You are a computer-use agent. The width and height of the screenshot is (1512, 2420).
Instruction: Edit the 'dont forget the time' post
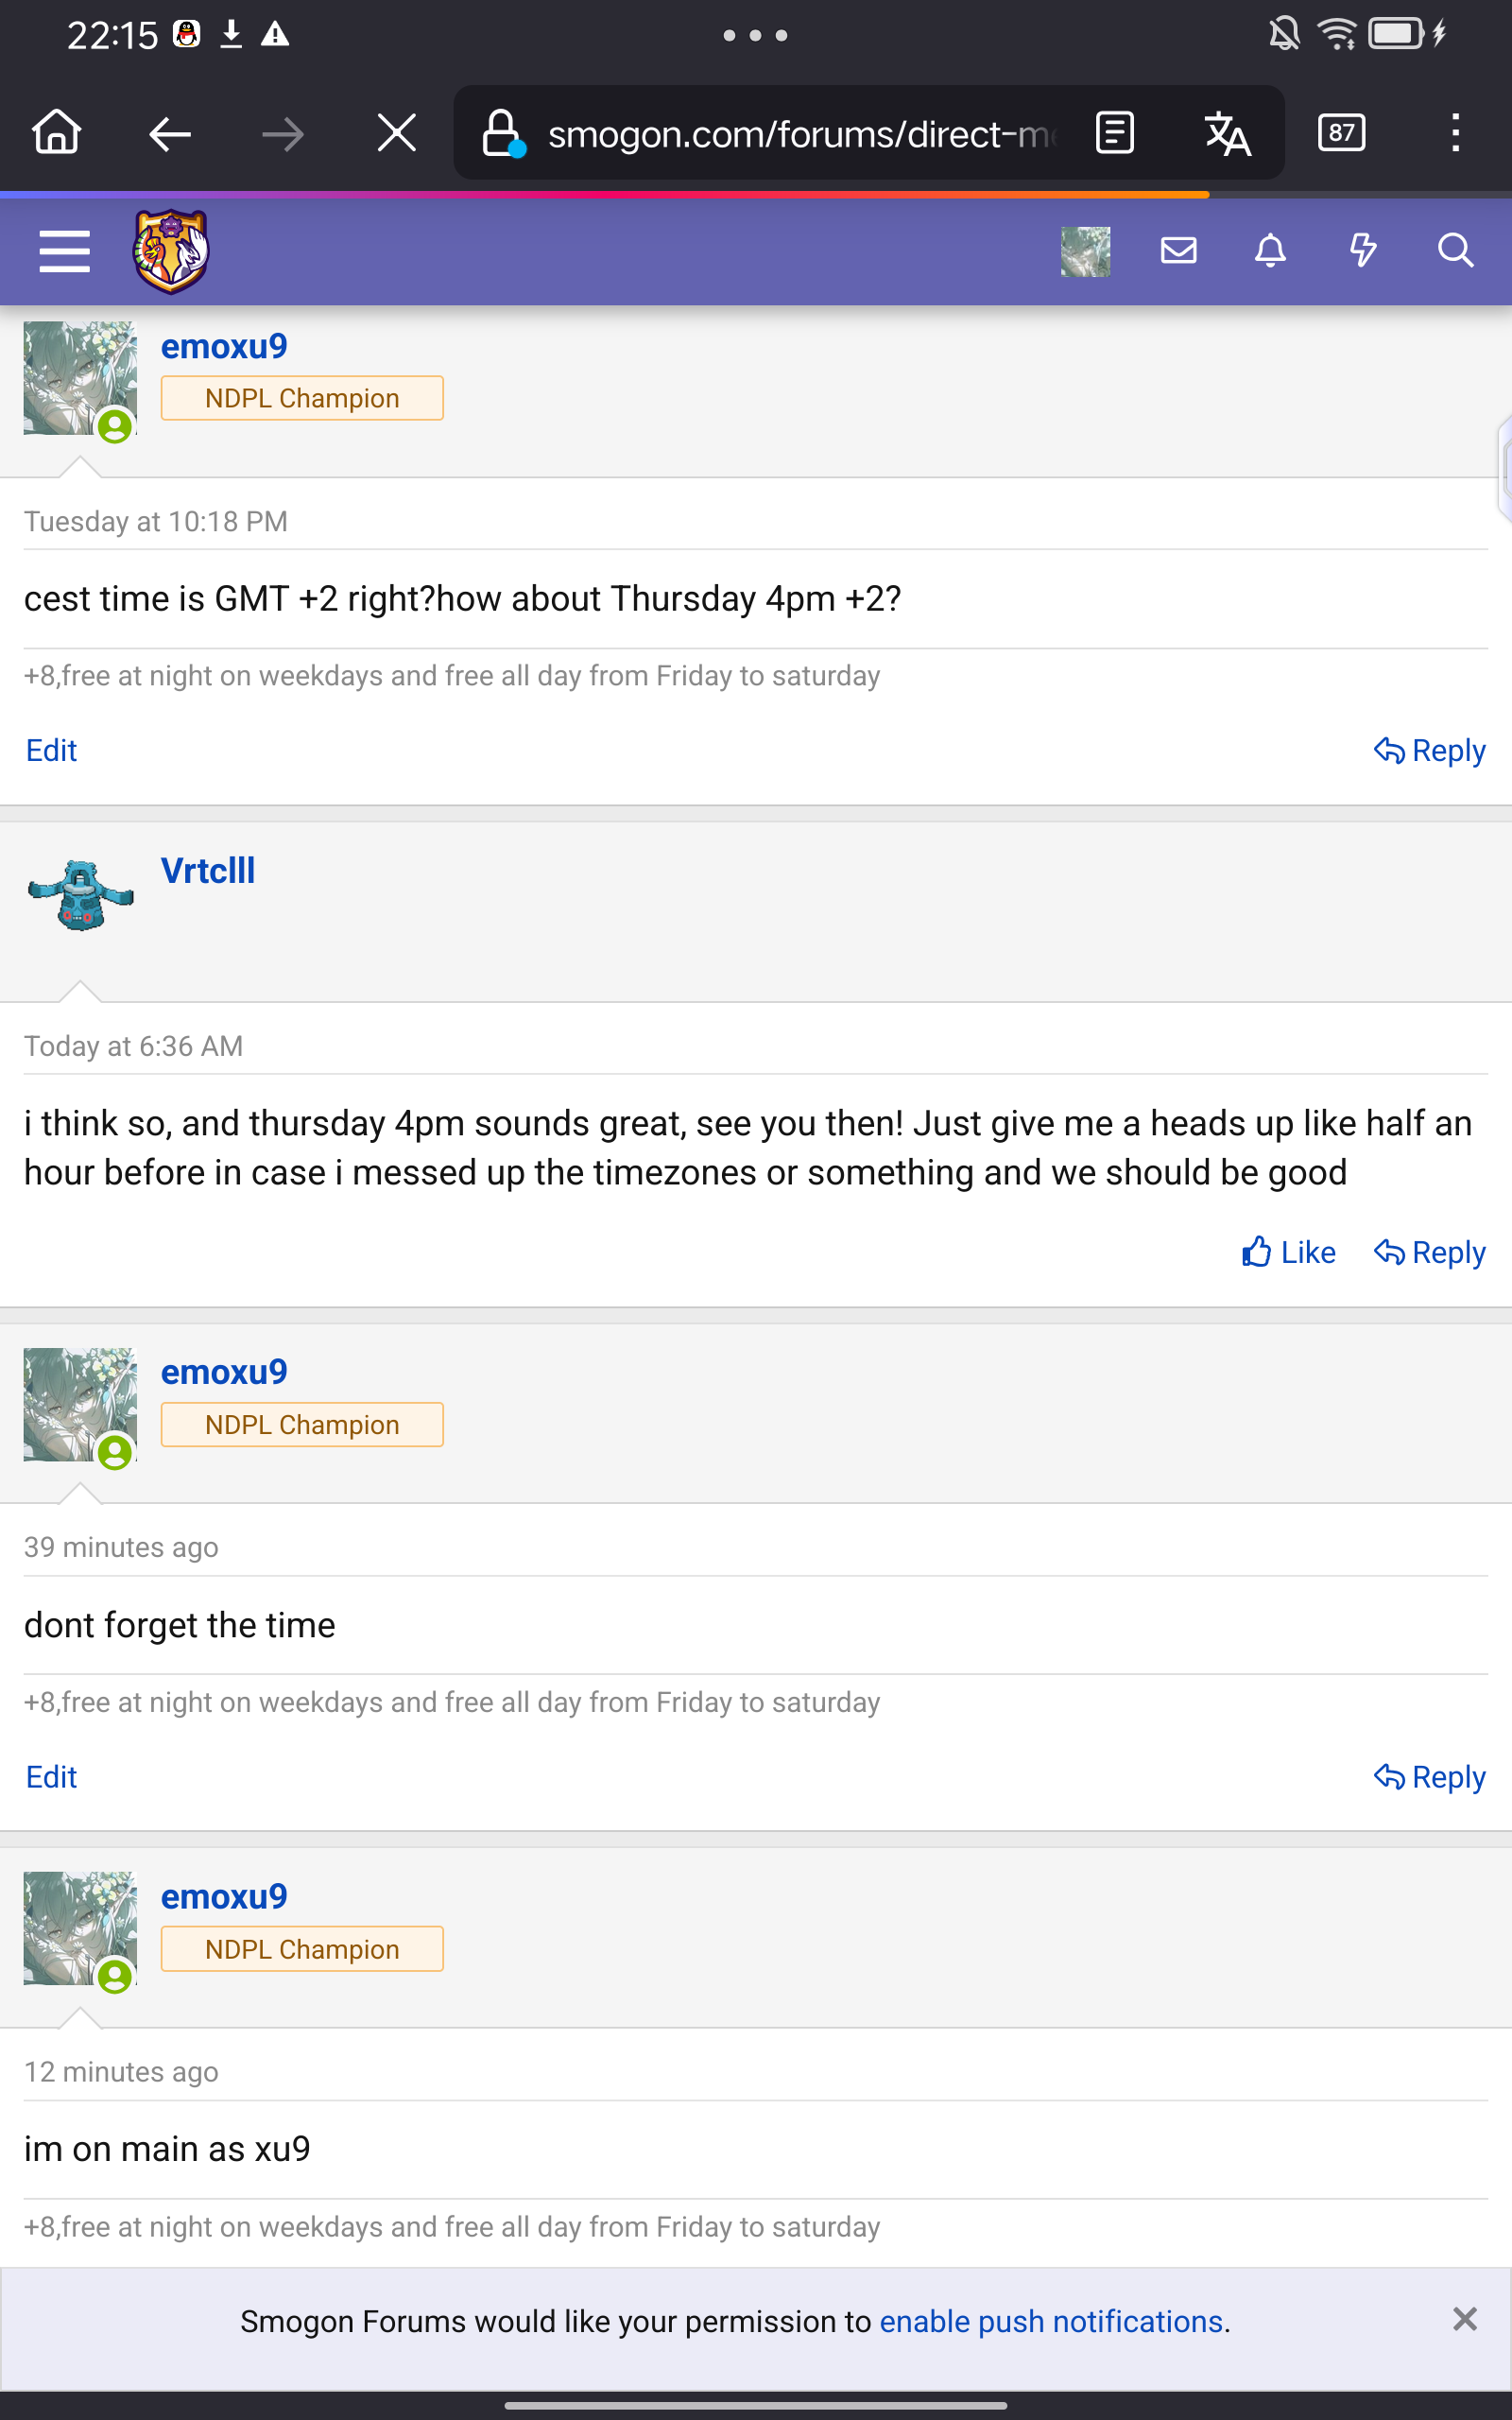click(51, 1777)
